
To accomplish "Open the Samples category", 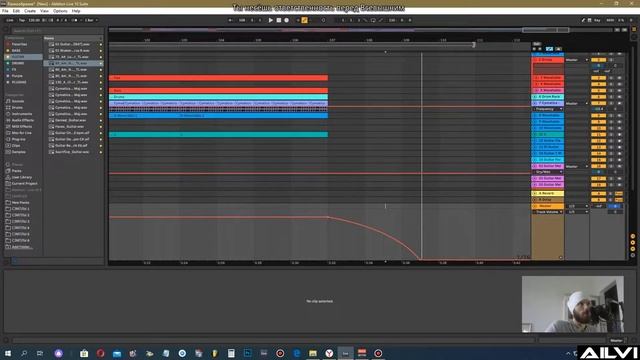I will [18, 152].
